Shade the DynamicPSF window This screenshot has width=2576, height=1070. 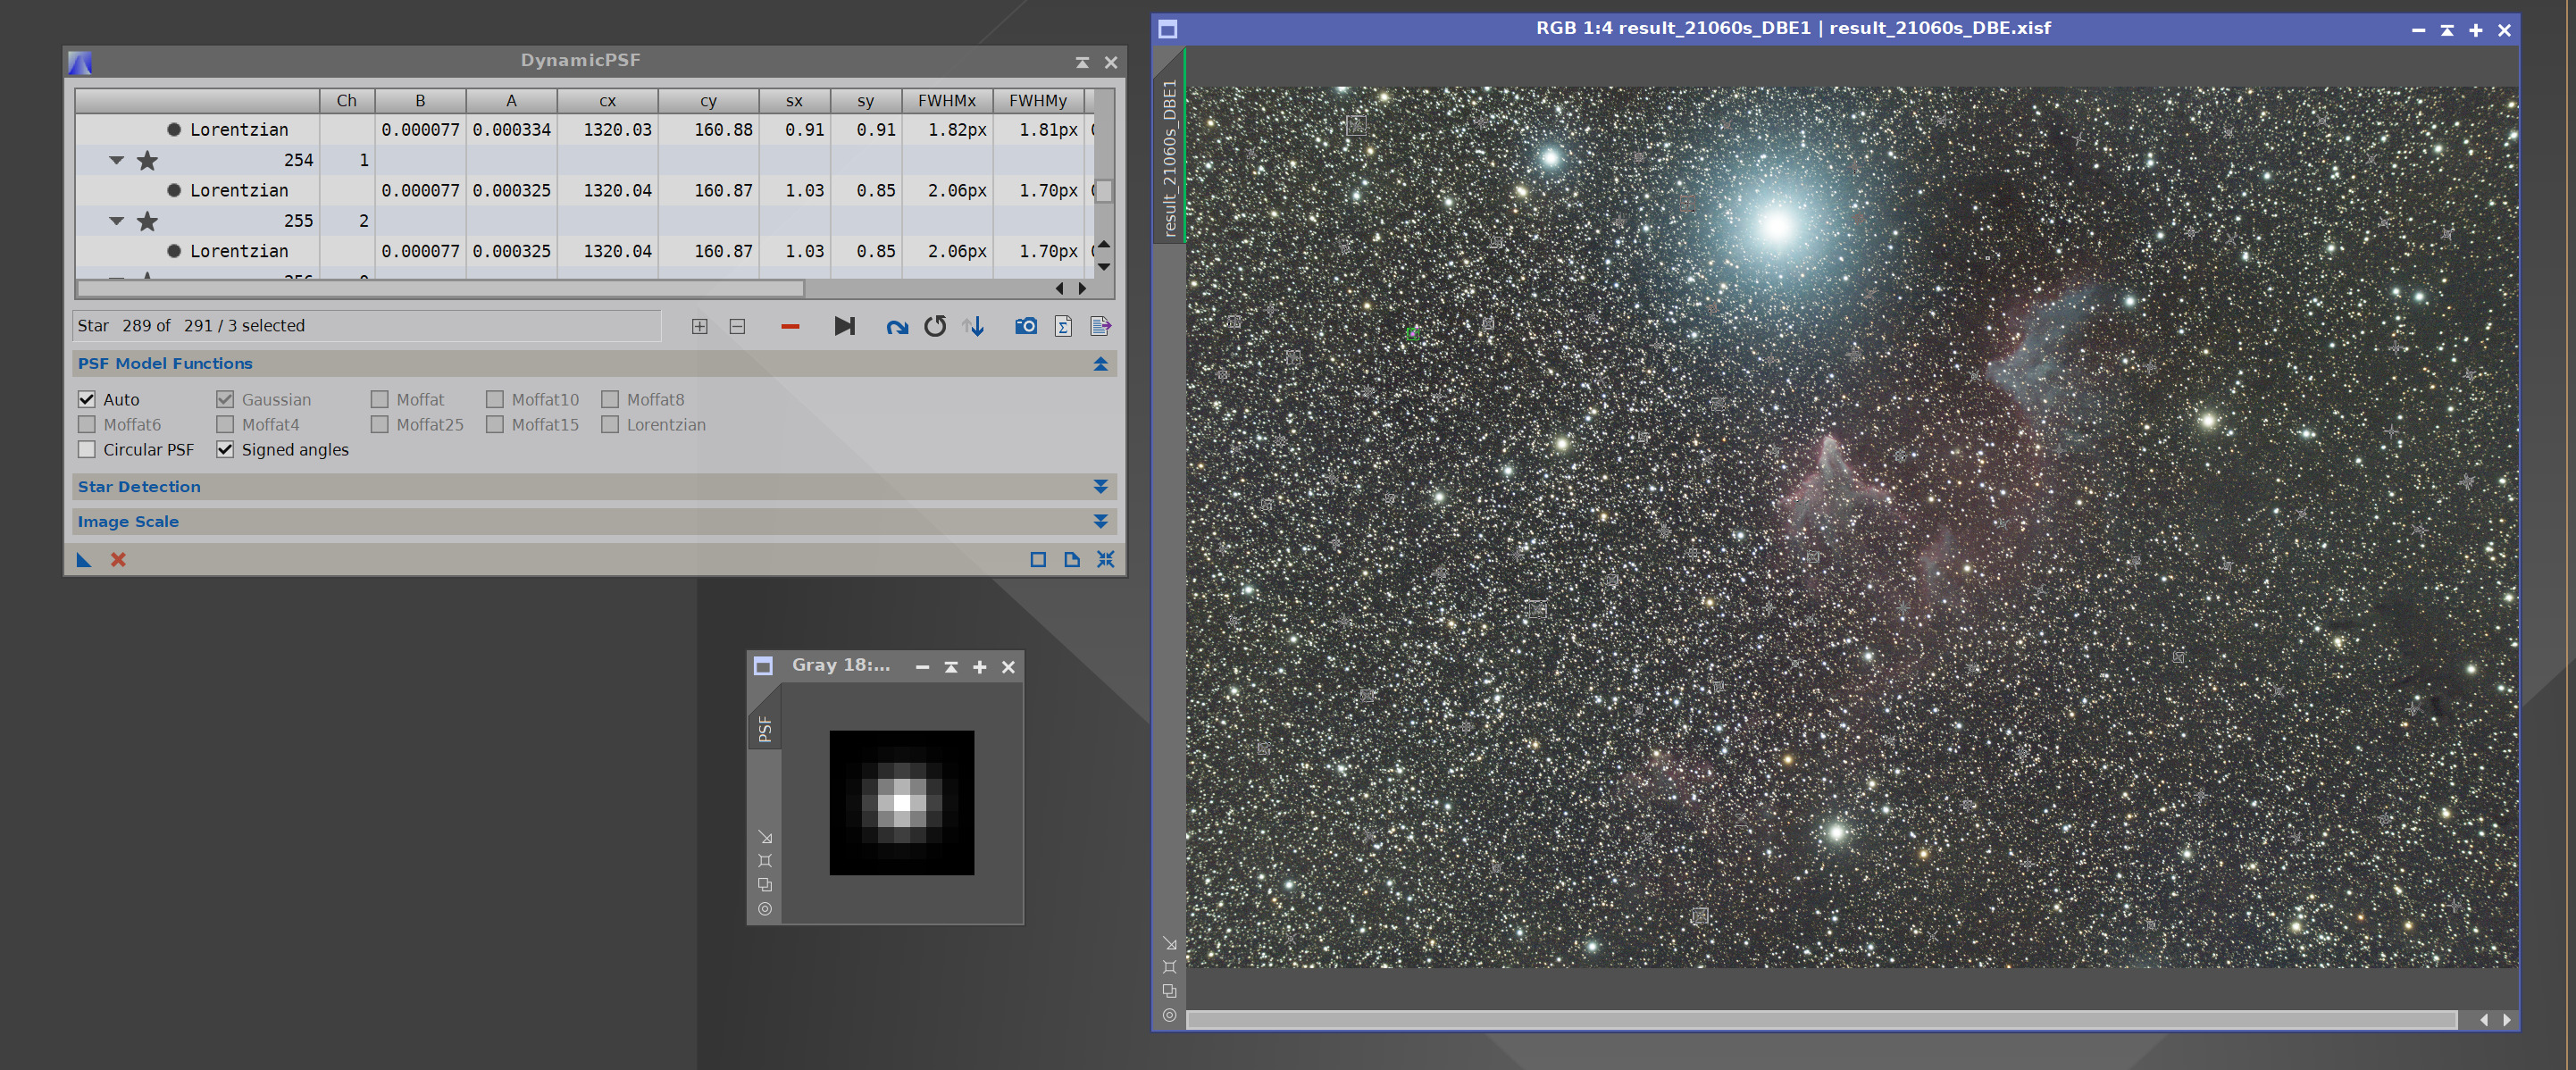pos(1082,62)
